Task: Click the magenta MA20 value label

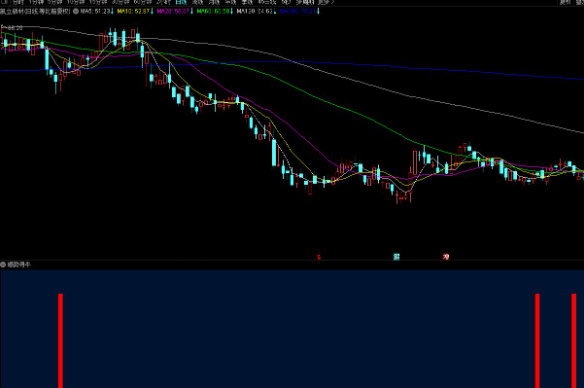Action: coord(173,11)
